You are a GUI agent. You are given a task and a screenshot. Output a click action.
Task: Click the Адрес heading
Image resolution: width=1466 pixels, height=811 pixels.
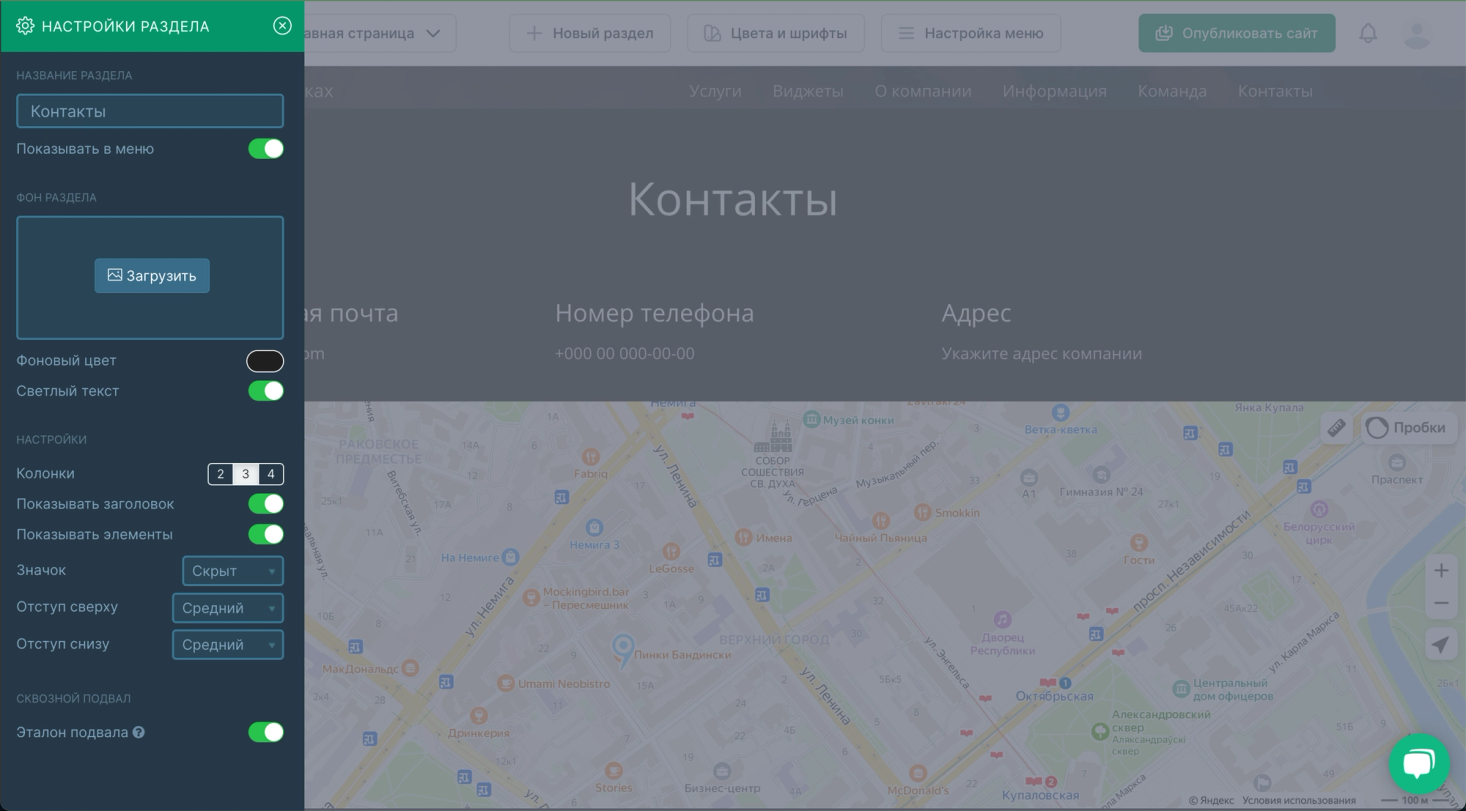(977, 313)
